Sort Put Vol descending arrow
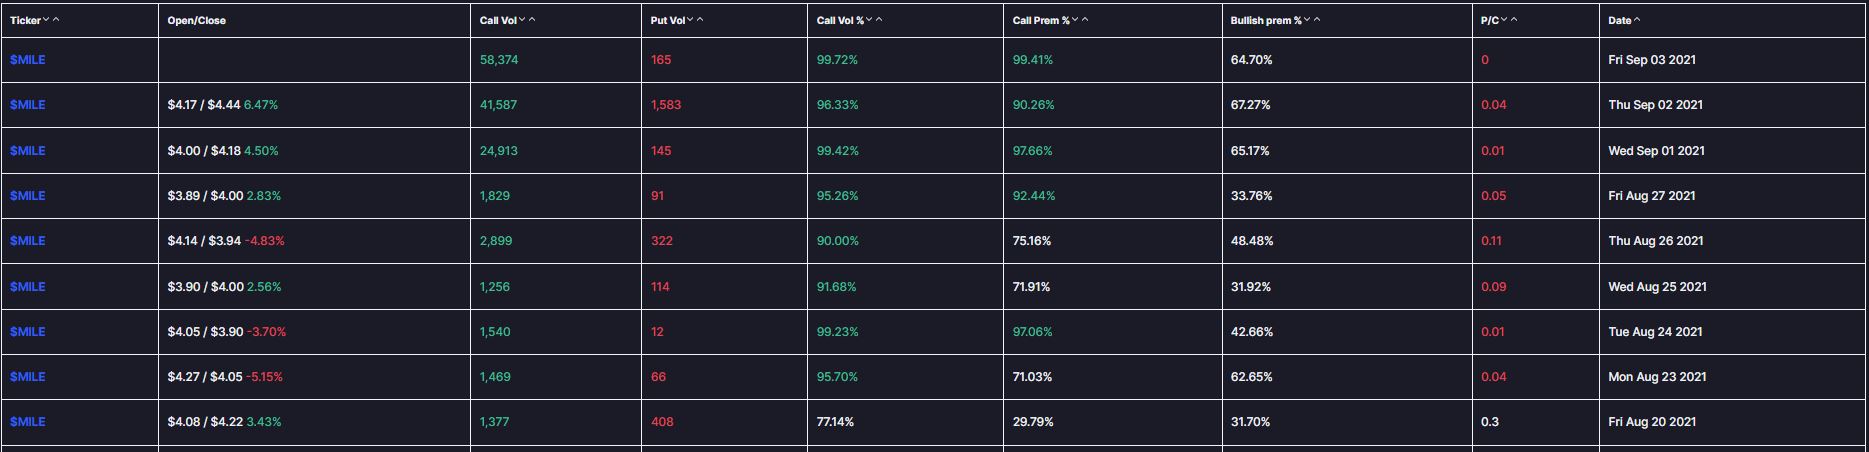The height and width of the screenshot is (452, 1869). pos(690,20)
